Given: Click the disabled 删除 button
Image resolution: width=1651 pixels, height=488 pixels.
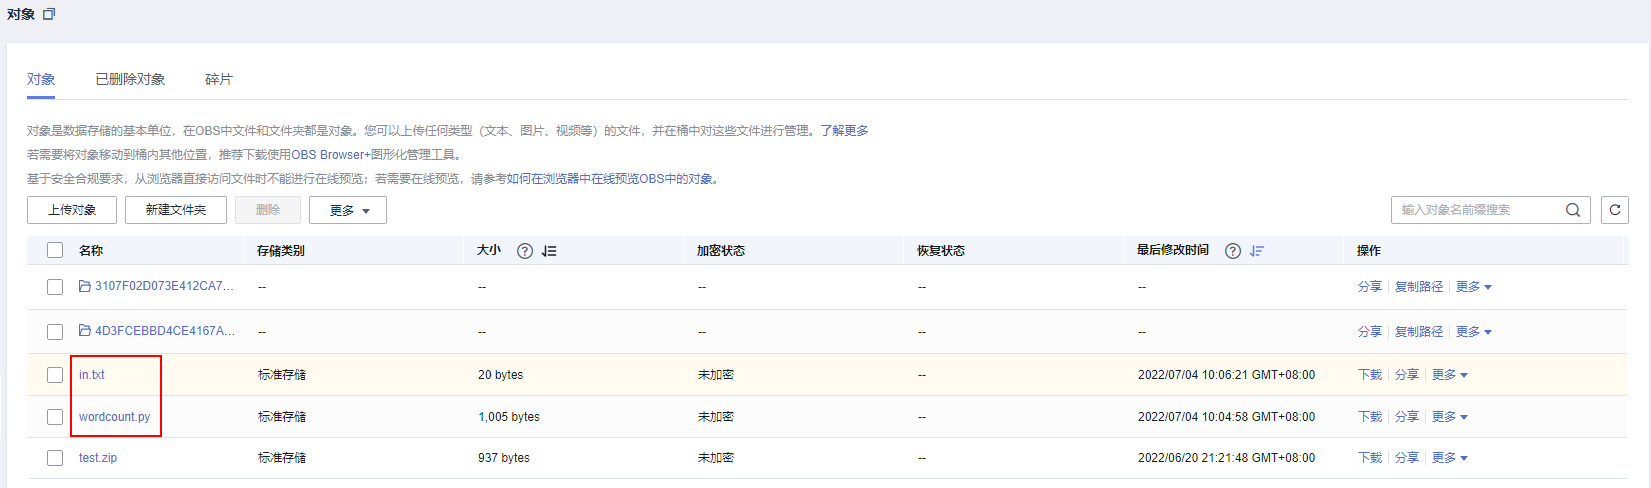Looking at the screenshot, I should [x=268, y=210].
